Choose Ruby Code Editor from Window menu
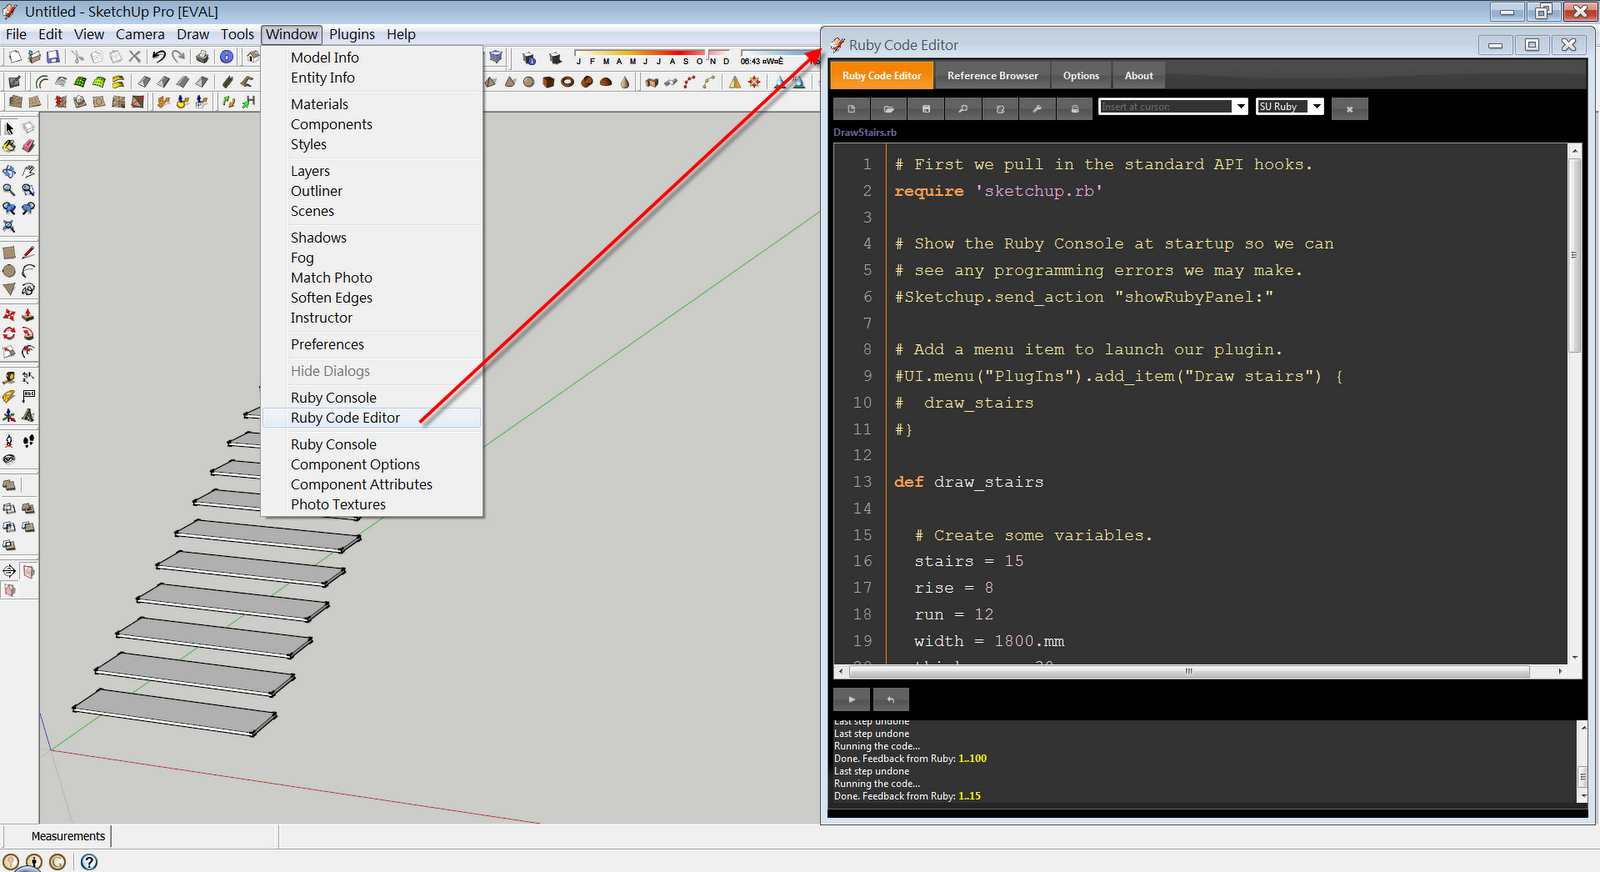Image resolution: width=1600 pixels, height=872 pixels. pyautogui.click(x=372, y=418)
